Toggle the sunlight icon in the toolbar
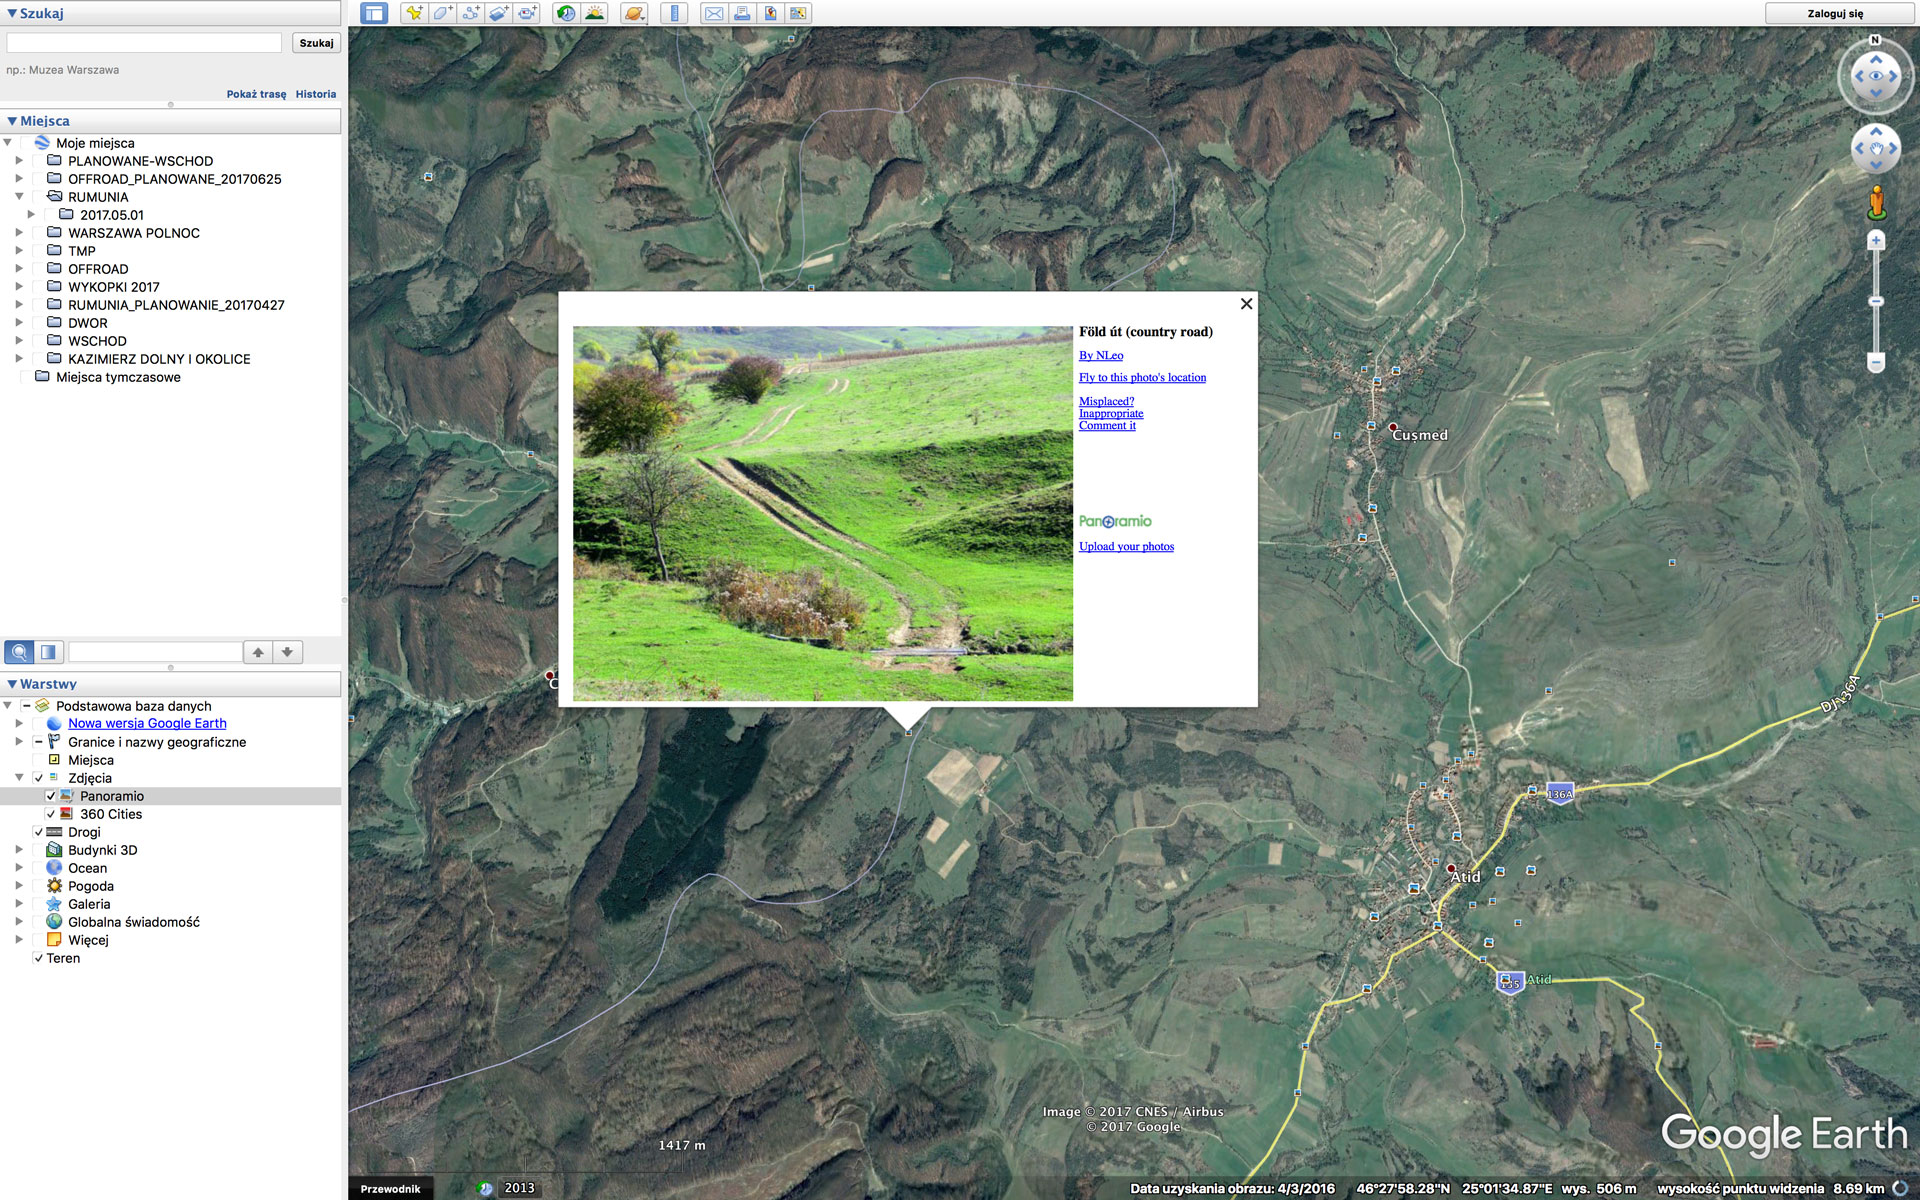This screenshot has width=1920, height=1200. pos(595,13)
